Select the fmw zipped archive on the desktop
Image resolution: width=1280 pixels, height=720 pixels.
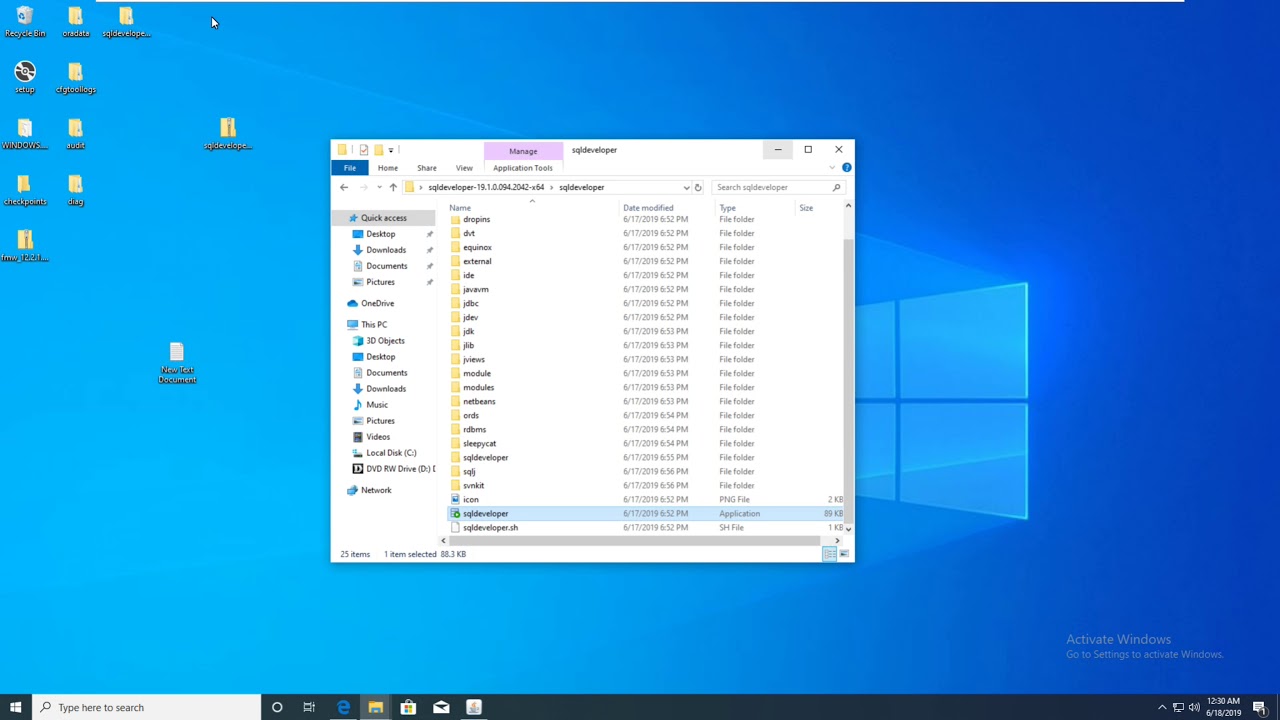25,246
